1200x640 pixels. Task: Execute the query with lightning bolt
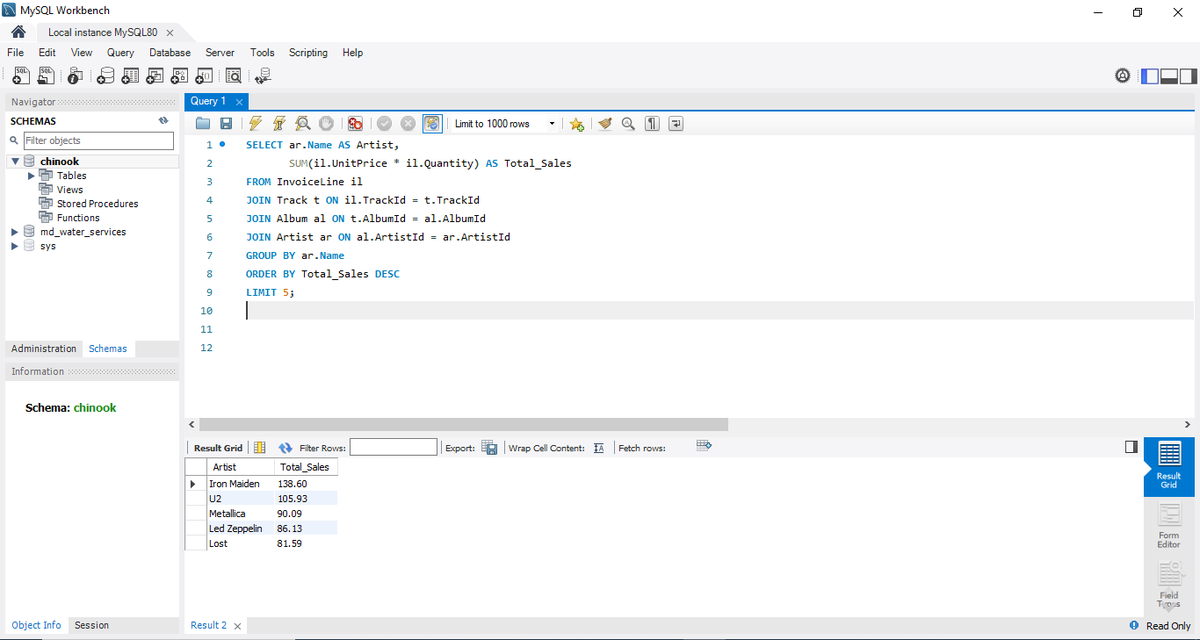point(255,124)
